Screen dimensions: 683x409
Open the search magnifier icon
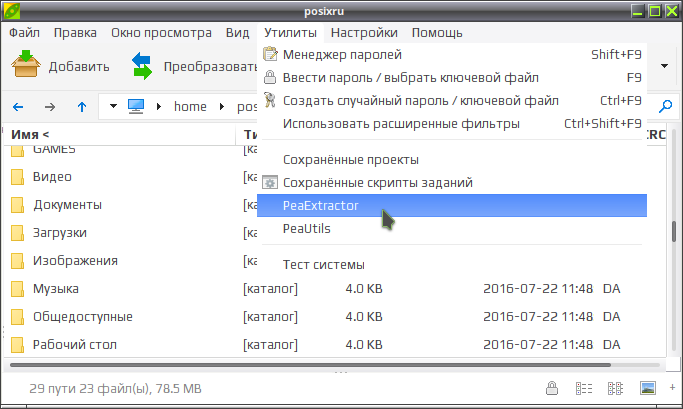pos(666,106)
